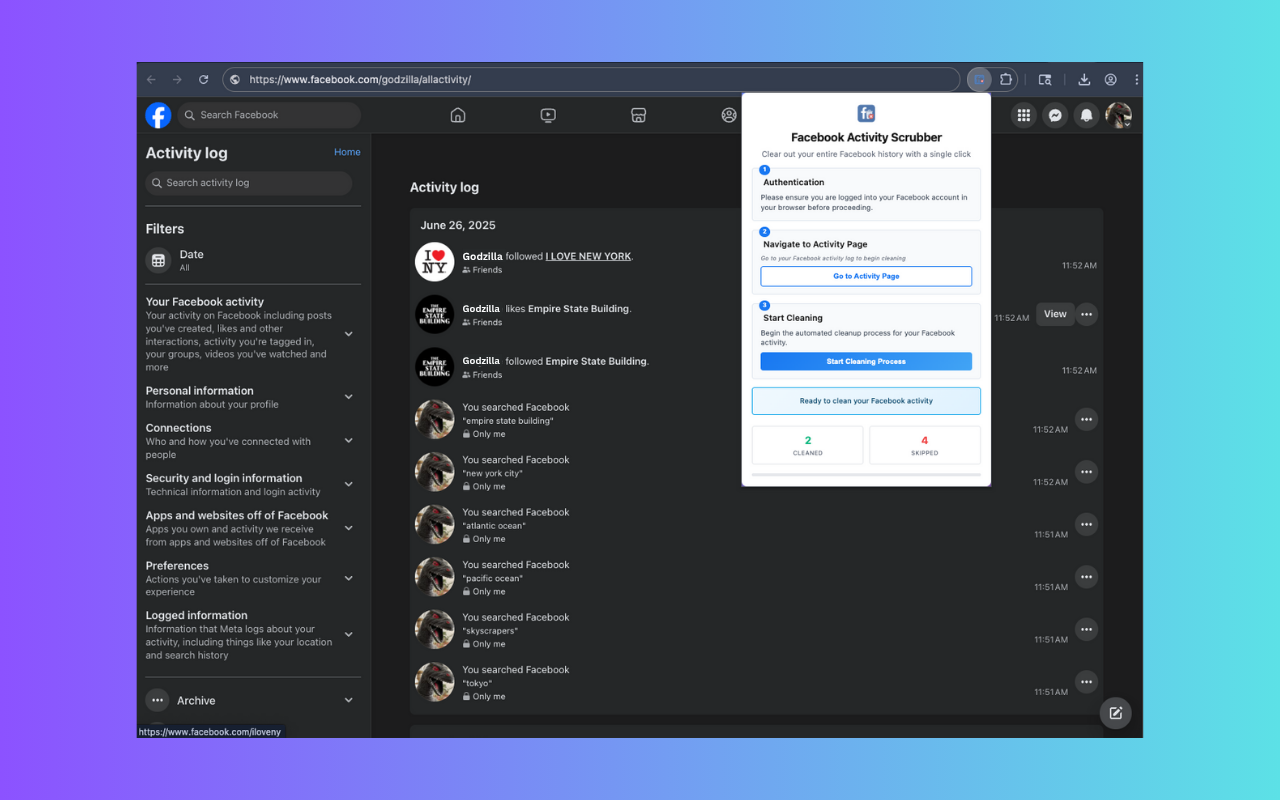Open the Facebook notifications bell

pos(1086,115)
